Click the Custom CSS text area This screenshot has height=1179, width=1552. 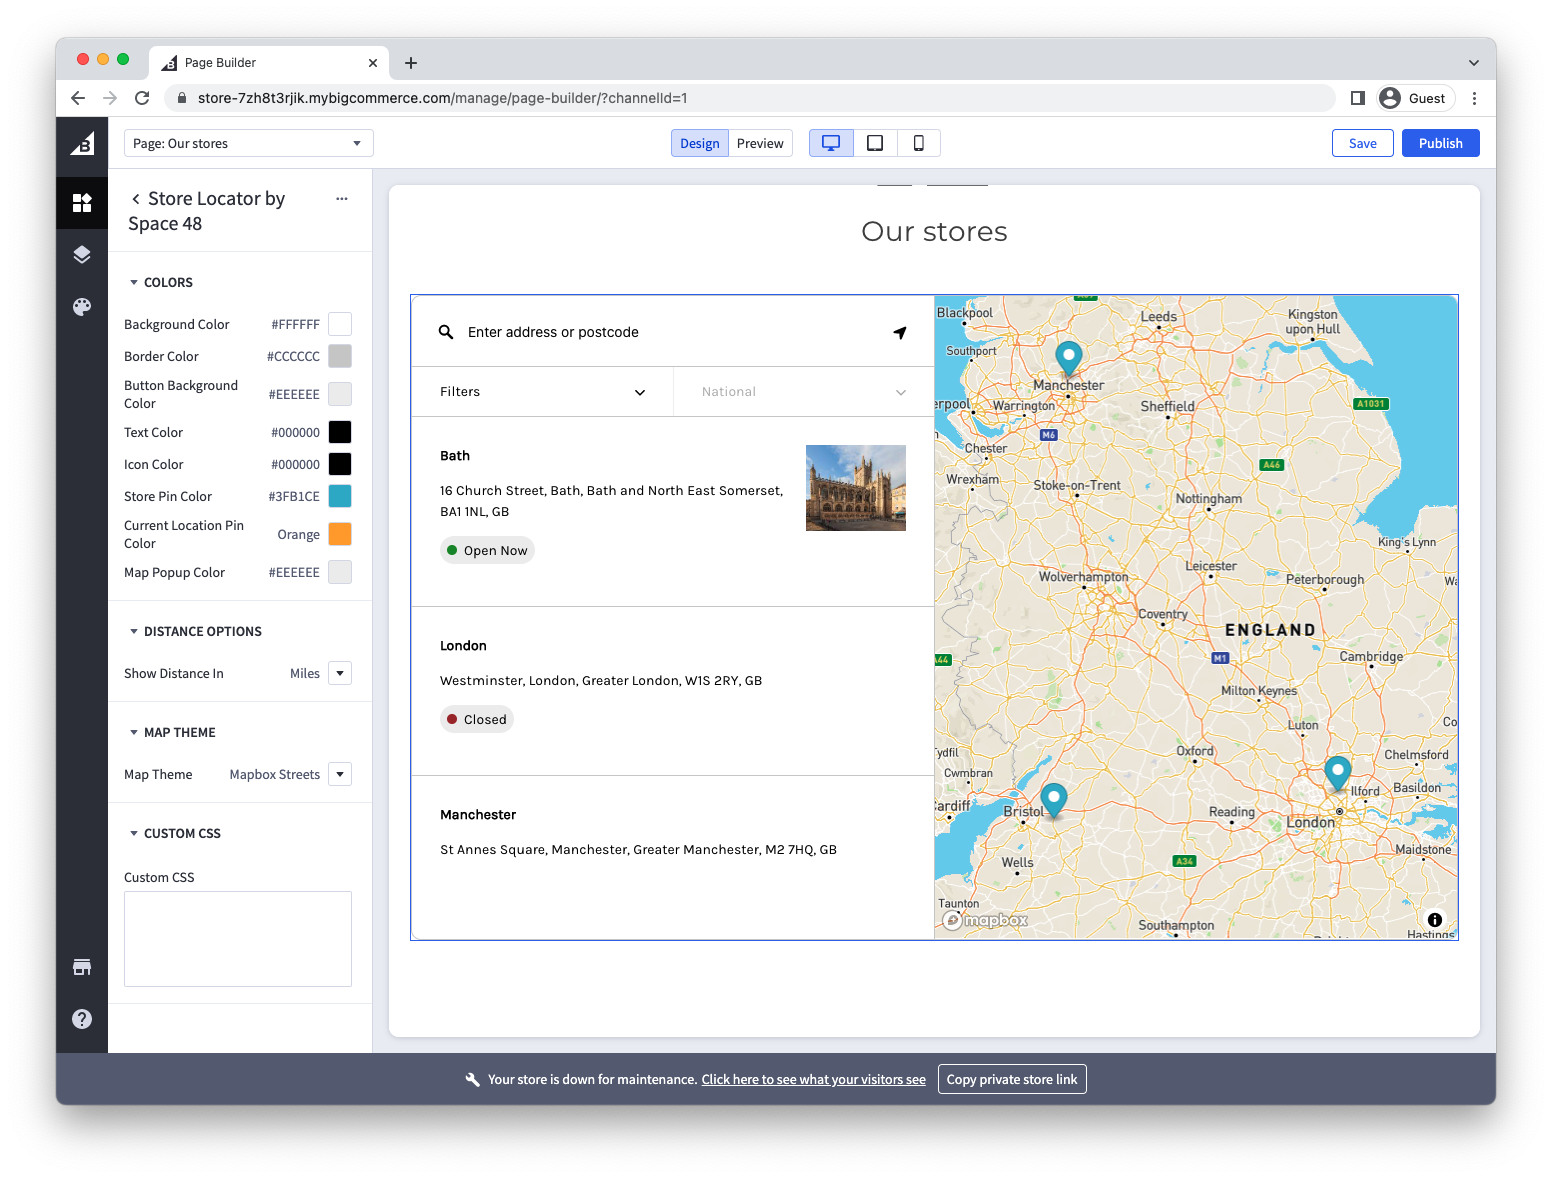pos(238,939)
